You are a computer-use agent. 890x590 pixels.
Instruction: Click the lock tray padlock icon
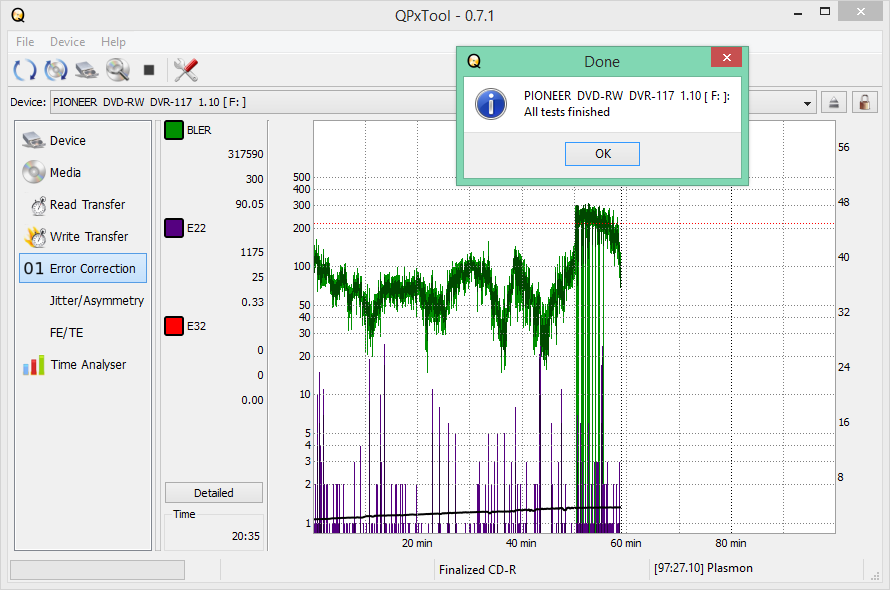click(x=864, y=103)
